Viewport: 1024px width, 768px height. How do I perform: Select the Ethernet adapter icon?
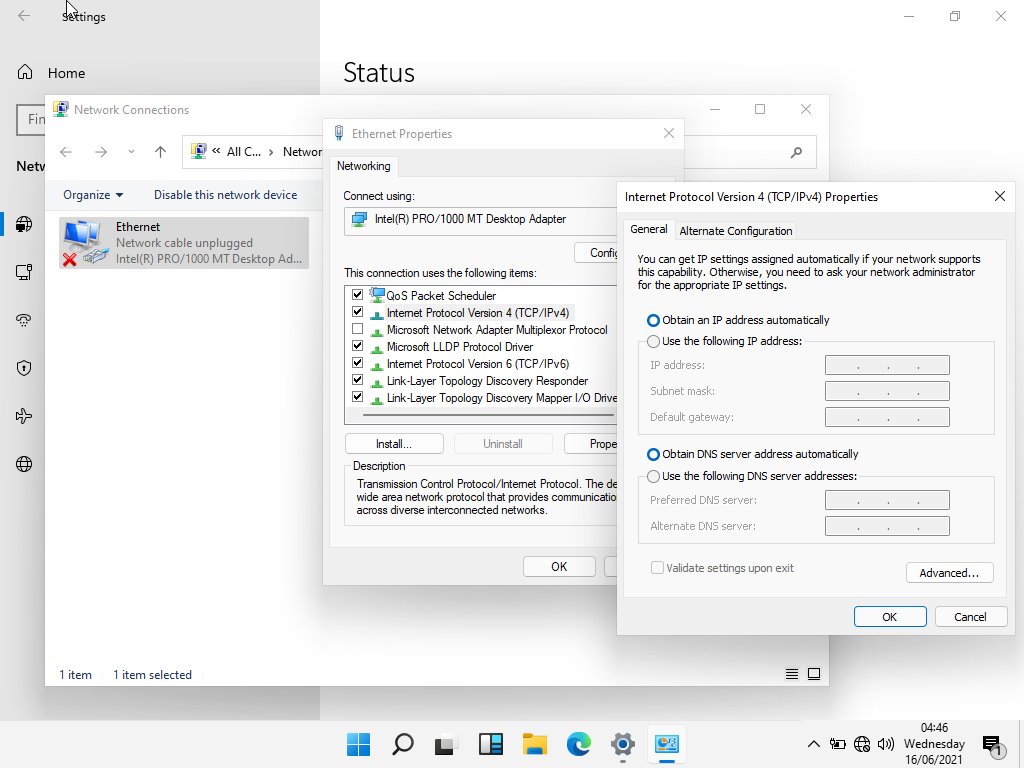coord(86,243)
